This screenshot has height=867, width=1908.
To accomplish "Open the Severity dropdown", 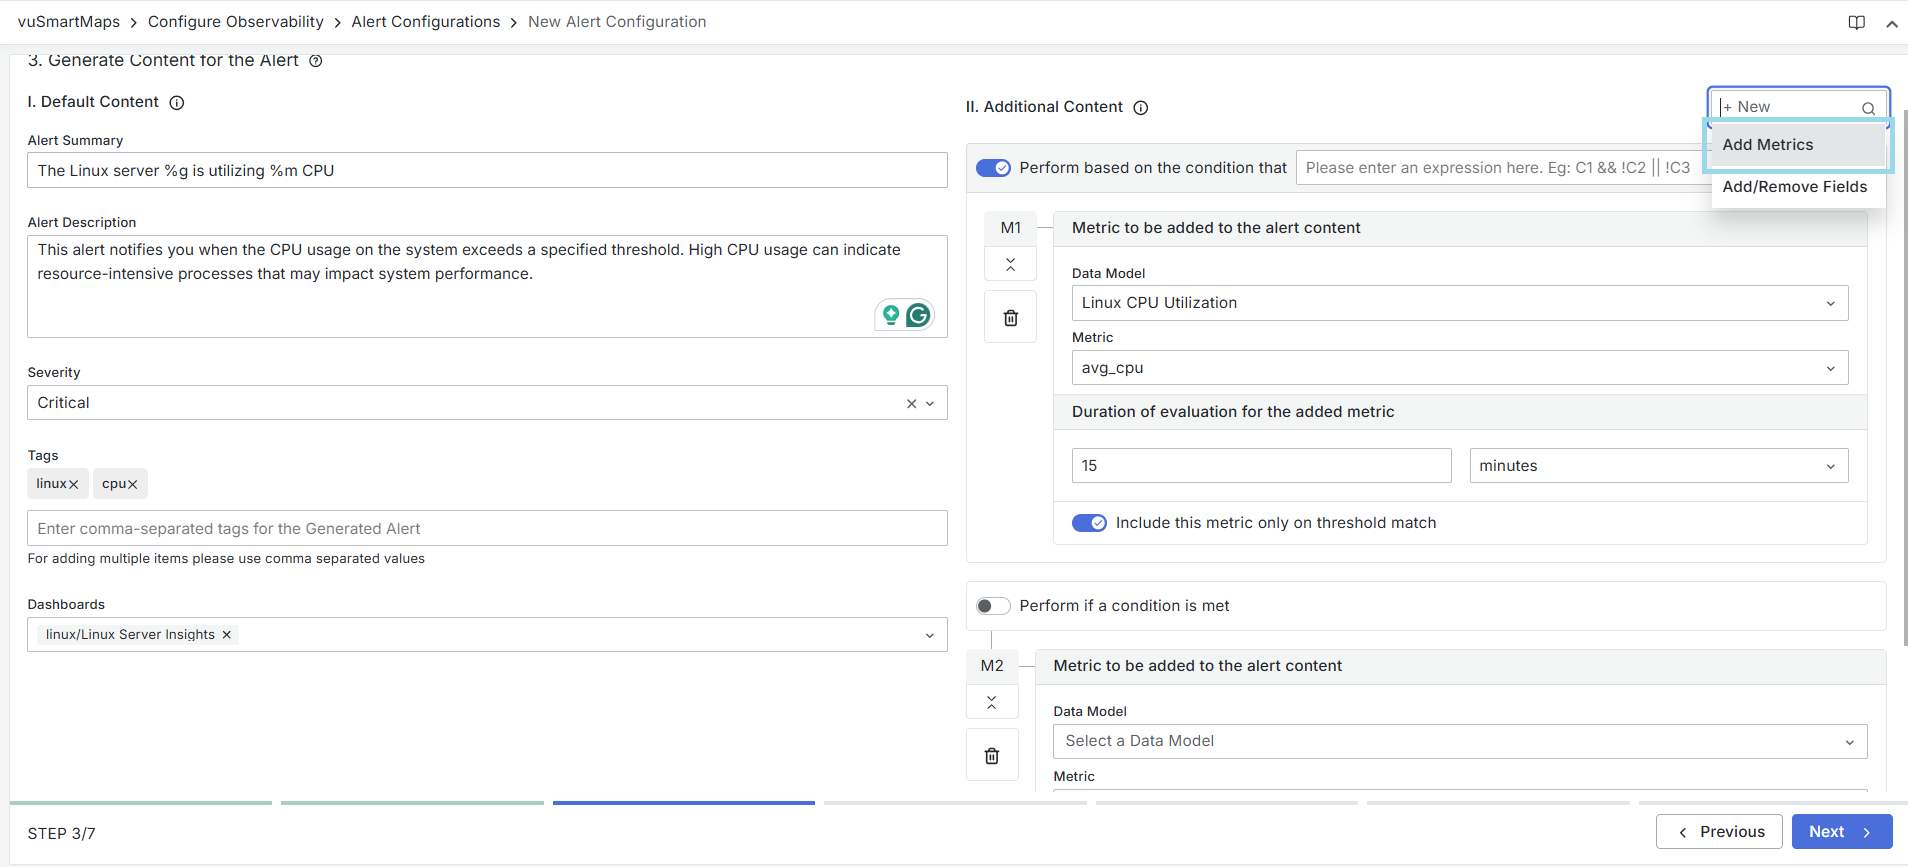I will click(929, 403).
